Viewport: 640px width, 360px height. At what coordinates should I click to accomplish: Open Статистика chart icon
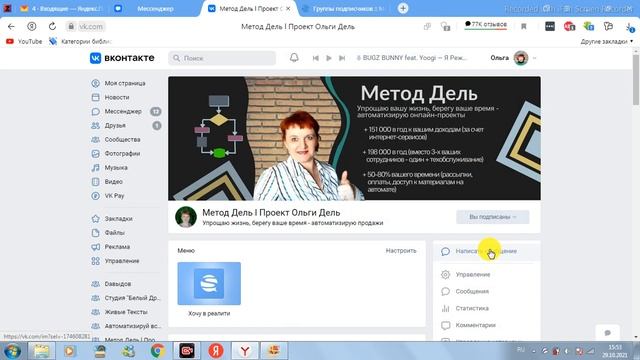[445, 309]
